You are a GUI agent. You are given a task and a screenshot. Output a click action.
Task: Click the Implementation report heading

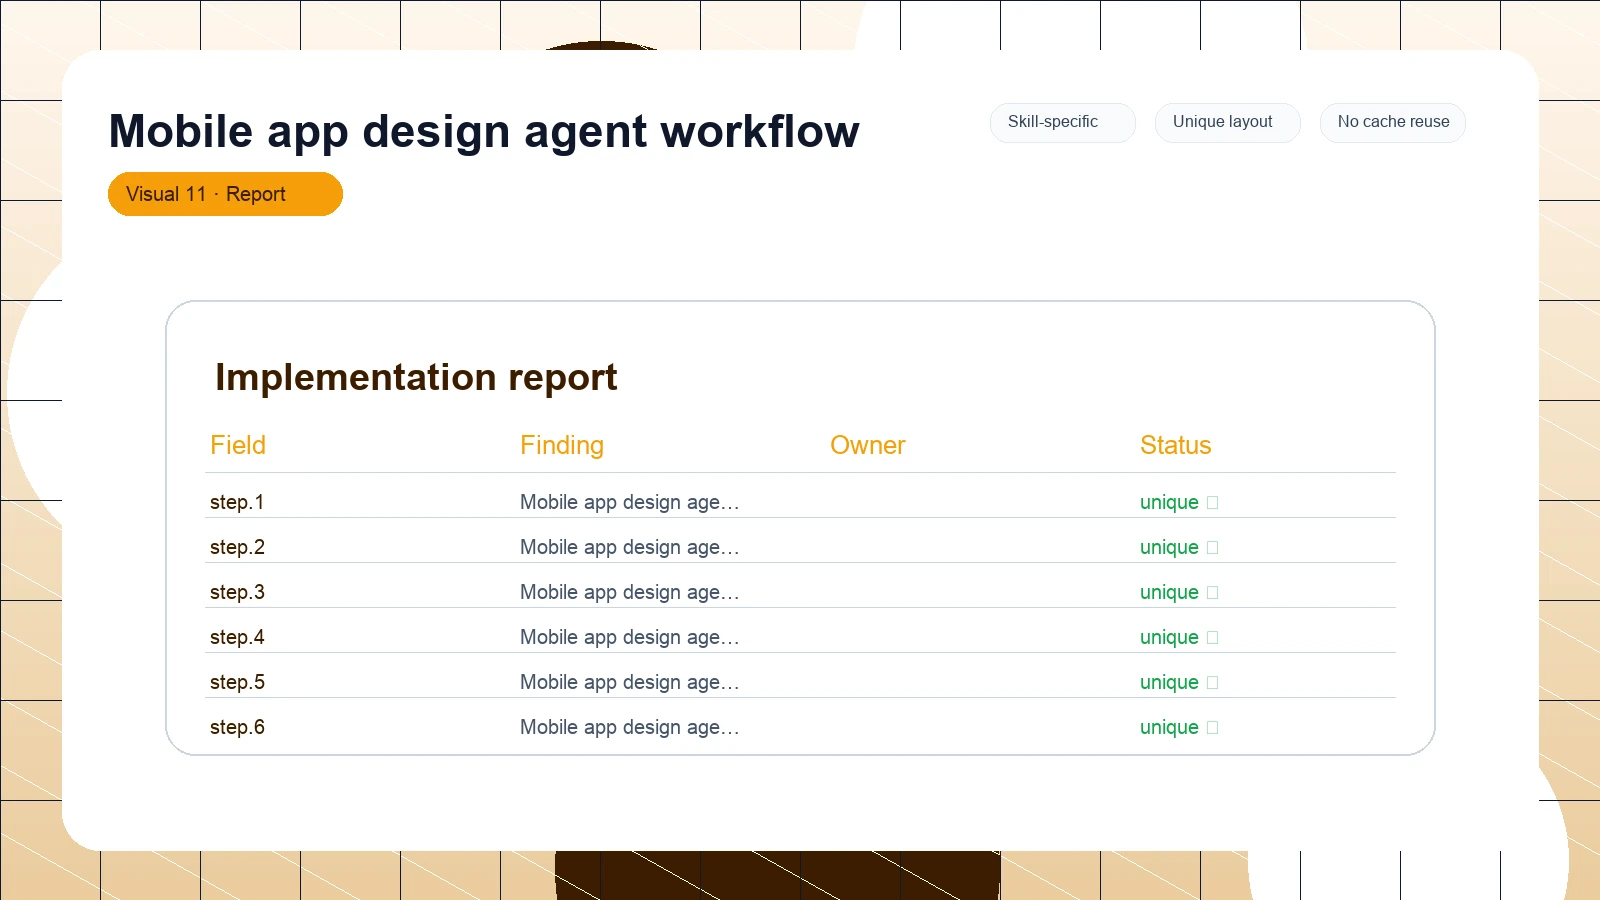point(416,378)
